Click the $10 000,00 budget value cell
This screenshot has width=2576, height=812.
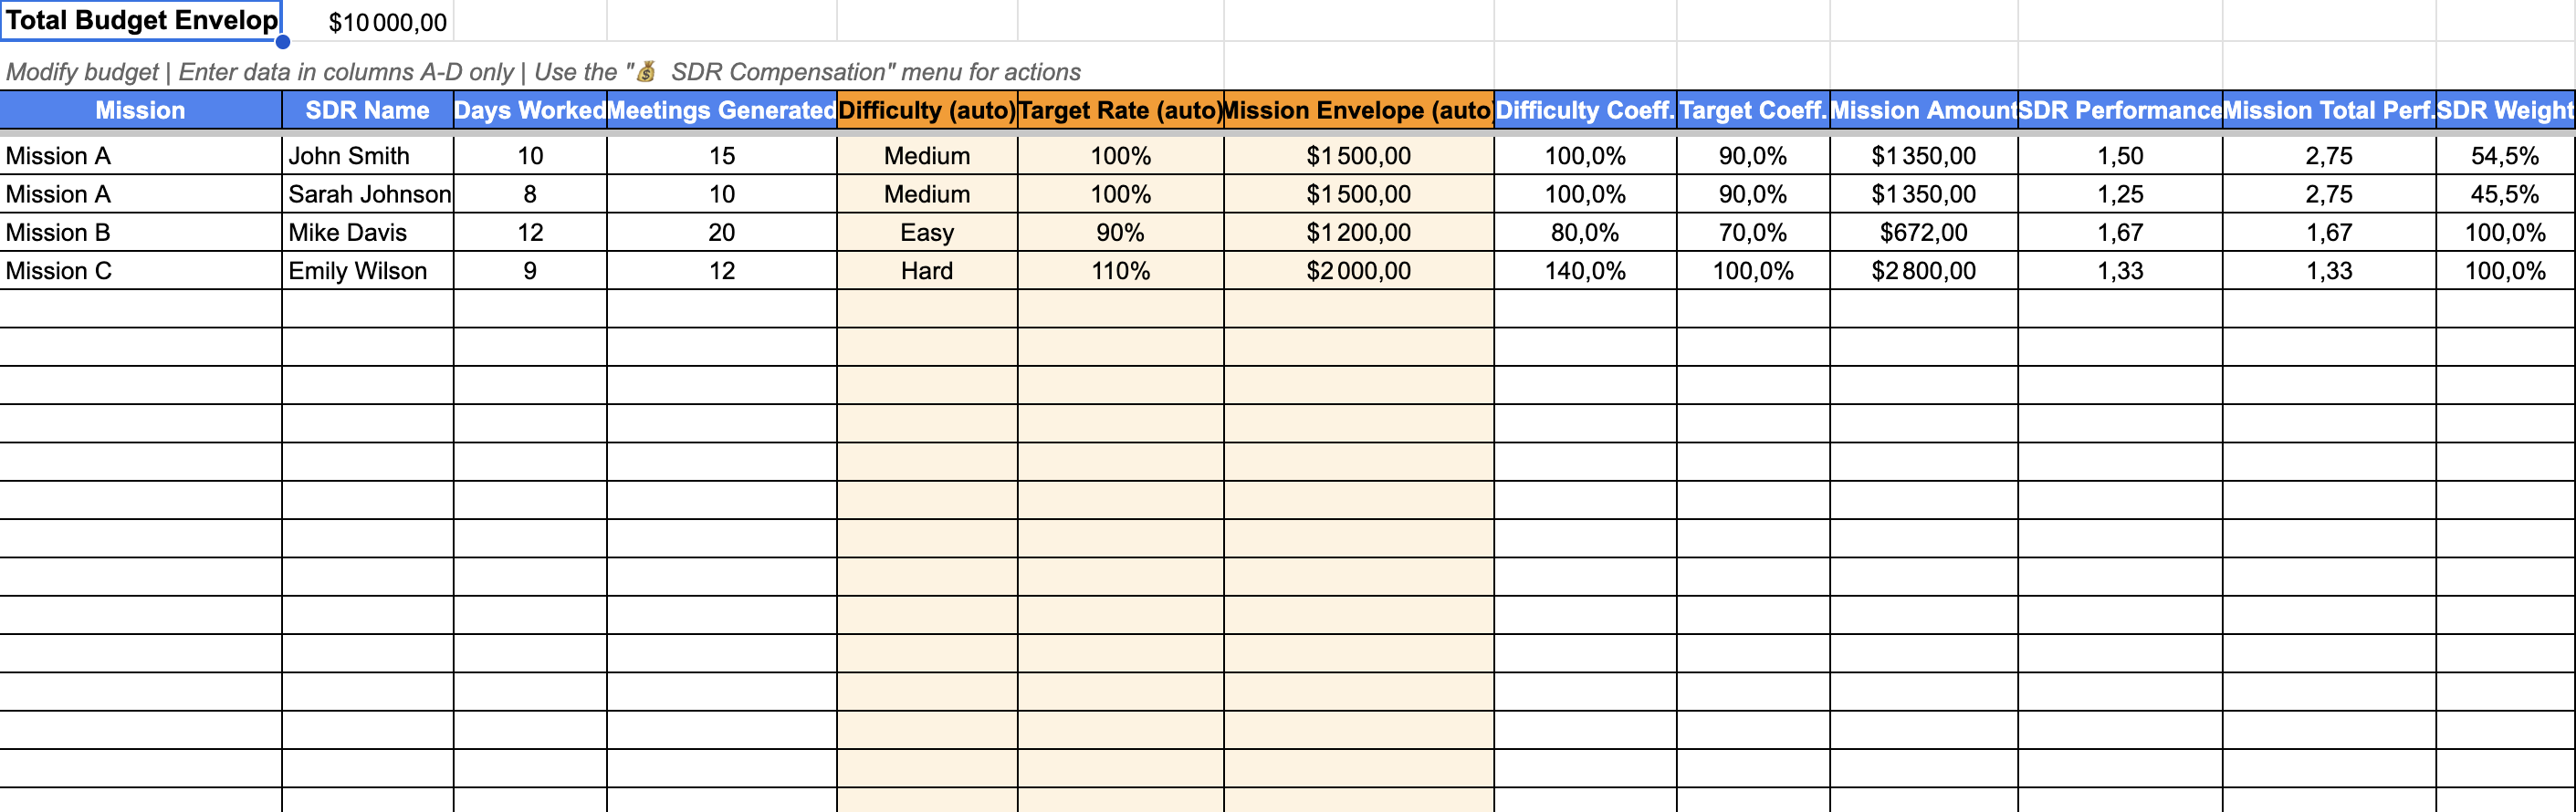click(388, 21)
